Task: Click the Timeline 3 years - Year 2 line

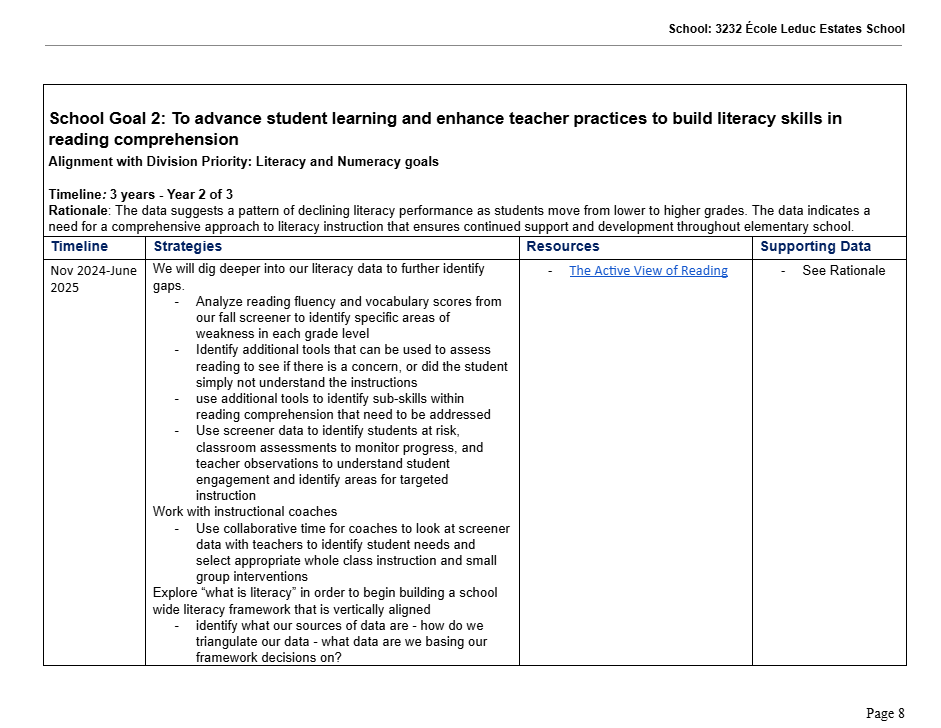Action: (141, 194)
